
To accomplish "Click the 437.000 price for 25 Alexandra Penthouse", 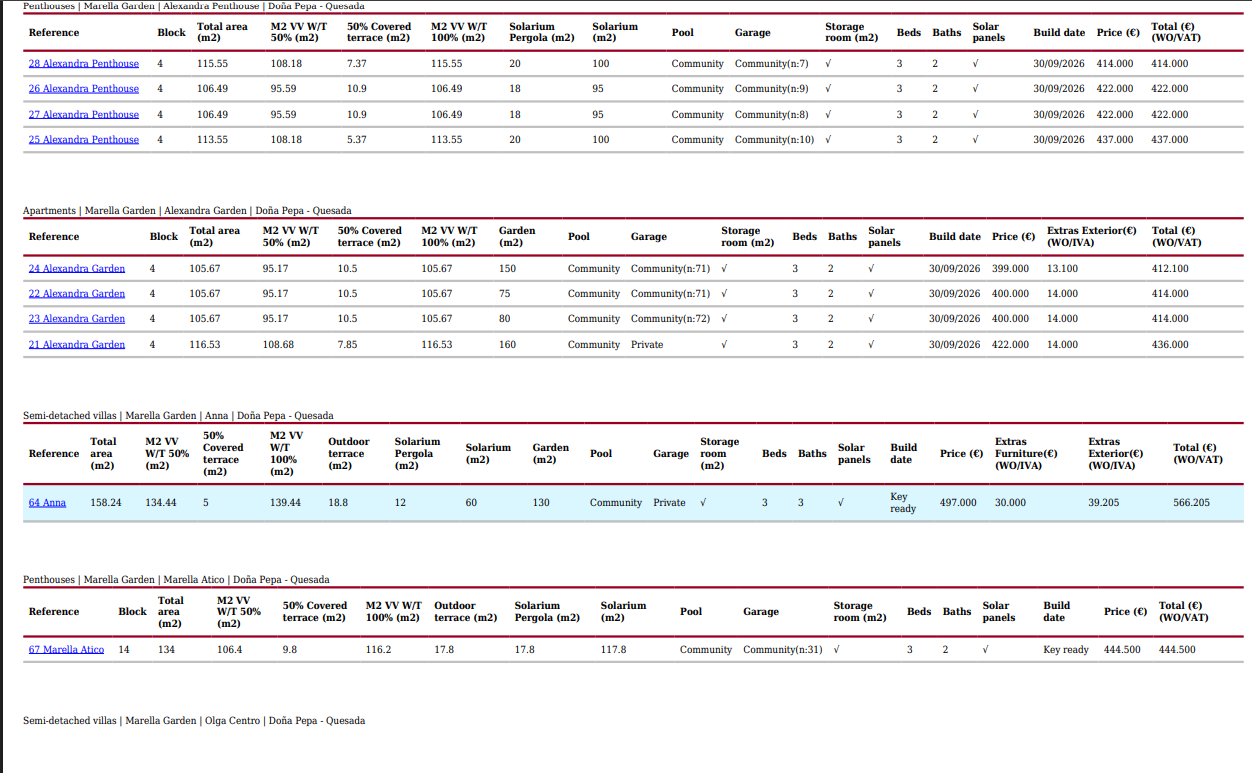I will (x=1115, y=140).
